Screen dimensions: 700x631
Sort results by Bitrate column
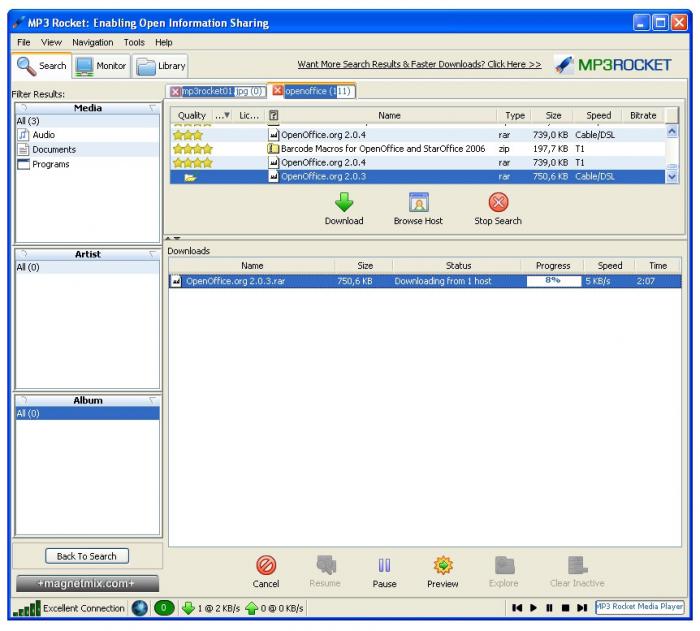pos(643,116)
